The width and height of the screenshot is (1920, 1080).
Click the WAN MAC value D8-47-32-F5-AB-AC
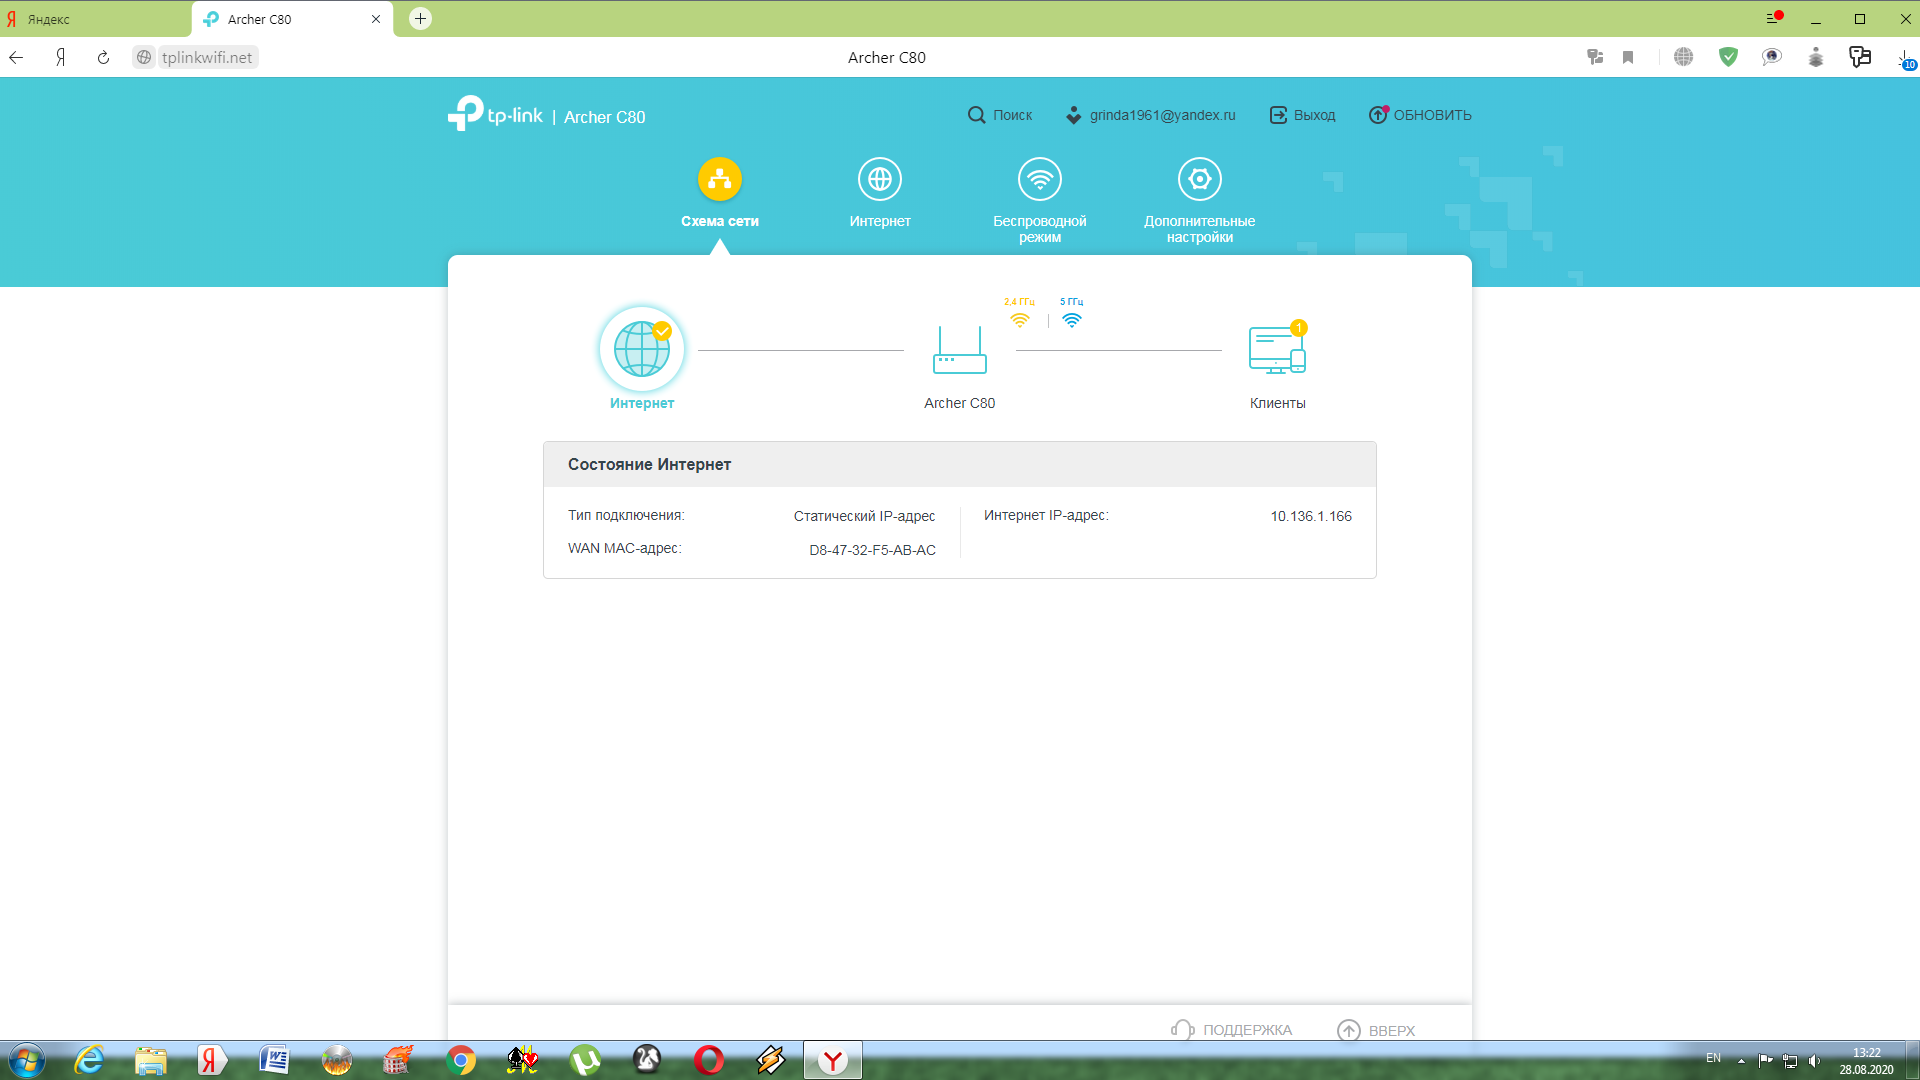(x=872, y=550)
